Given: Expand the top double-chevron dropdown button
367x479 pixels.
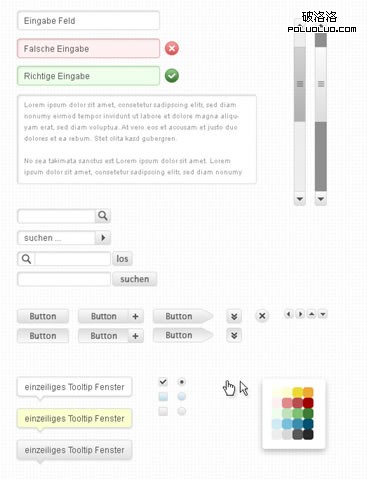Looking at the screenshot, I should click(x=234, y=316).
